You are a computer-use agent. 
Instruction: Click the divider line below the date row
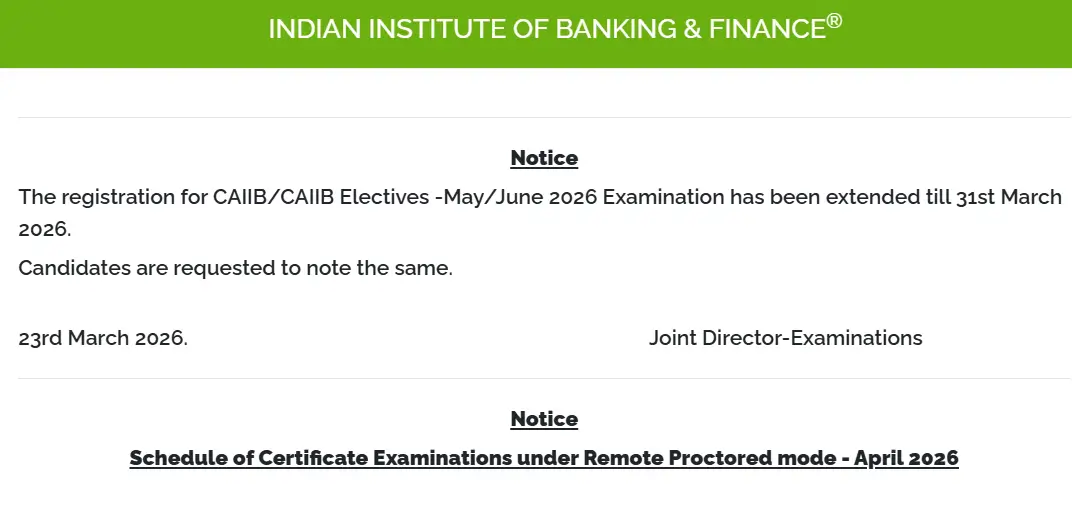click(x=544, y=378)
